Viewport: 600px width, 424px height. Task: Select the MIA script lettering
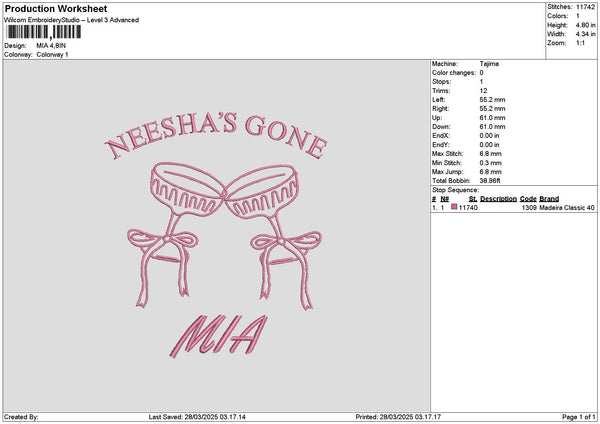coord(218,336)
